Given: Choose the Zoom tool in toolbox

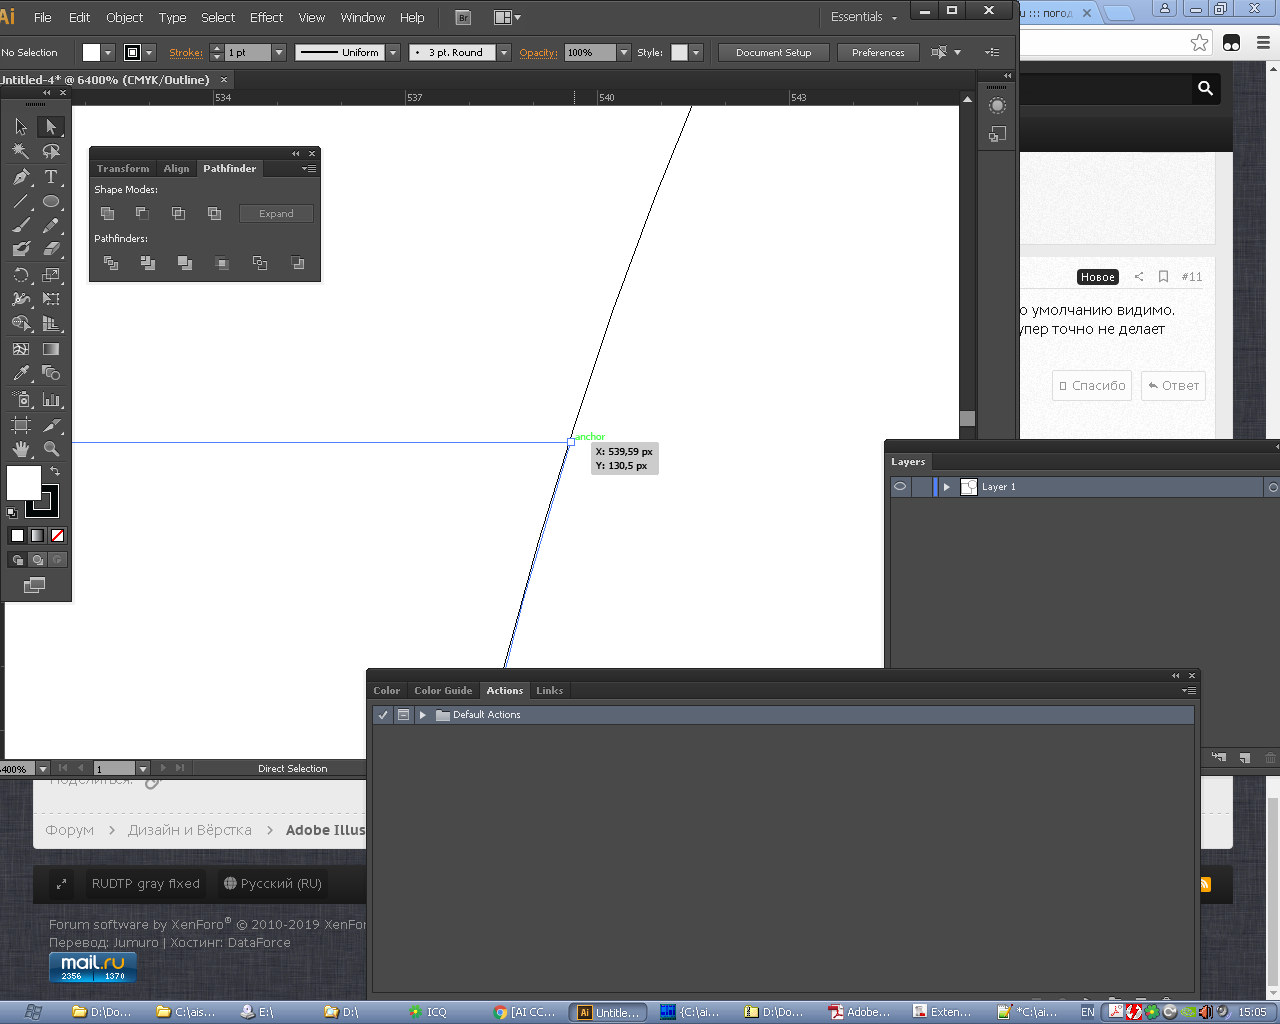Looking at the screenshot, I should tap(51, 449).
